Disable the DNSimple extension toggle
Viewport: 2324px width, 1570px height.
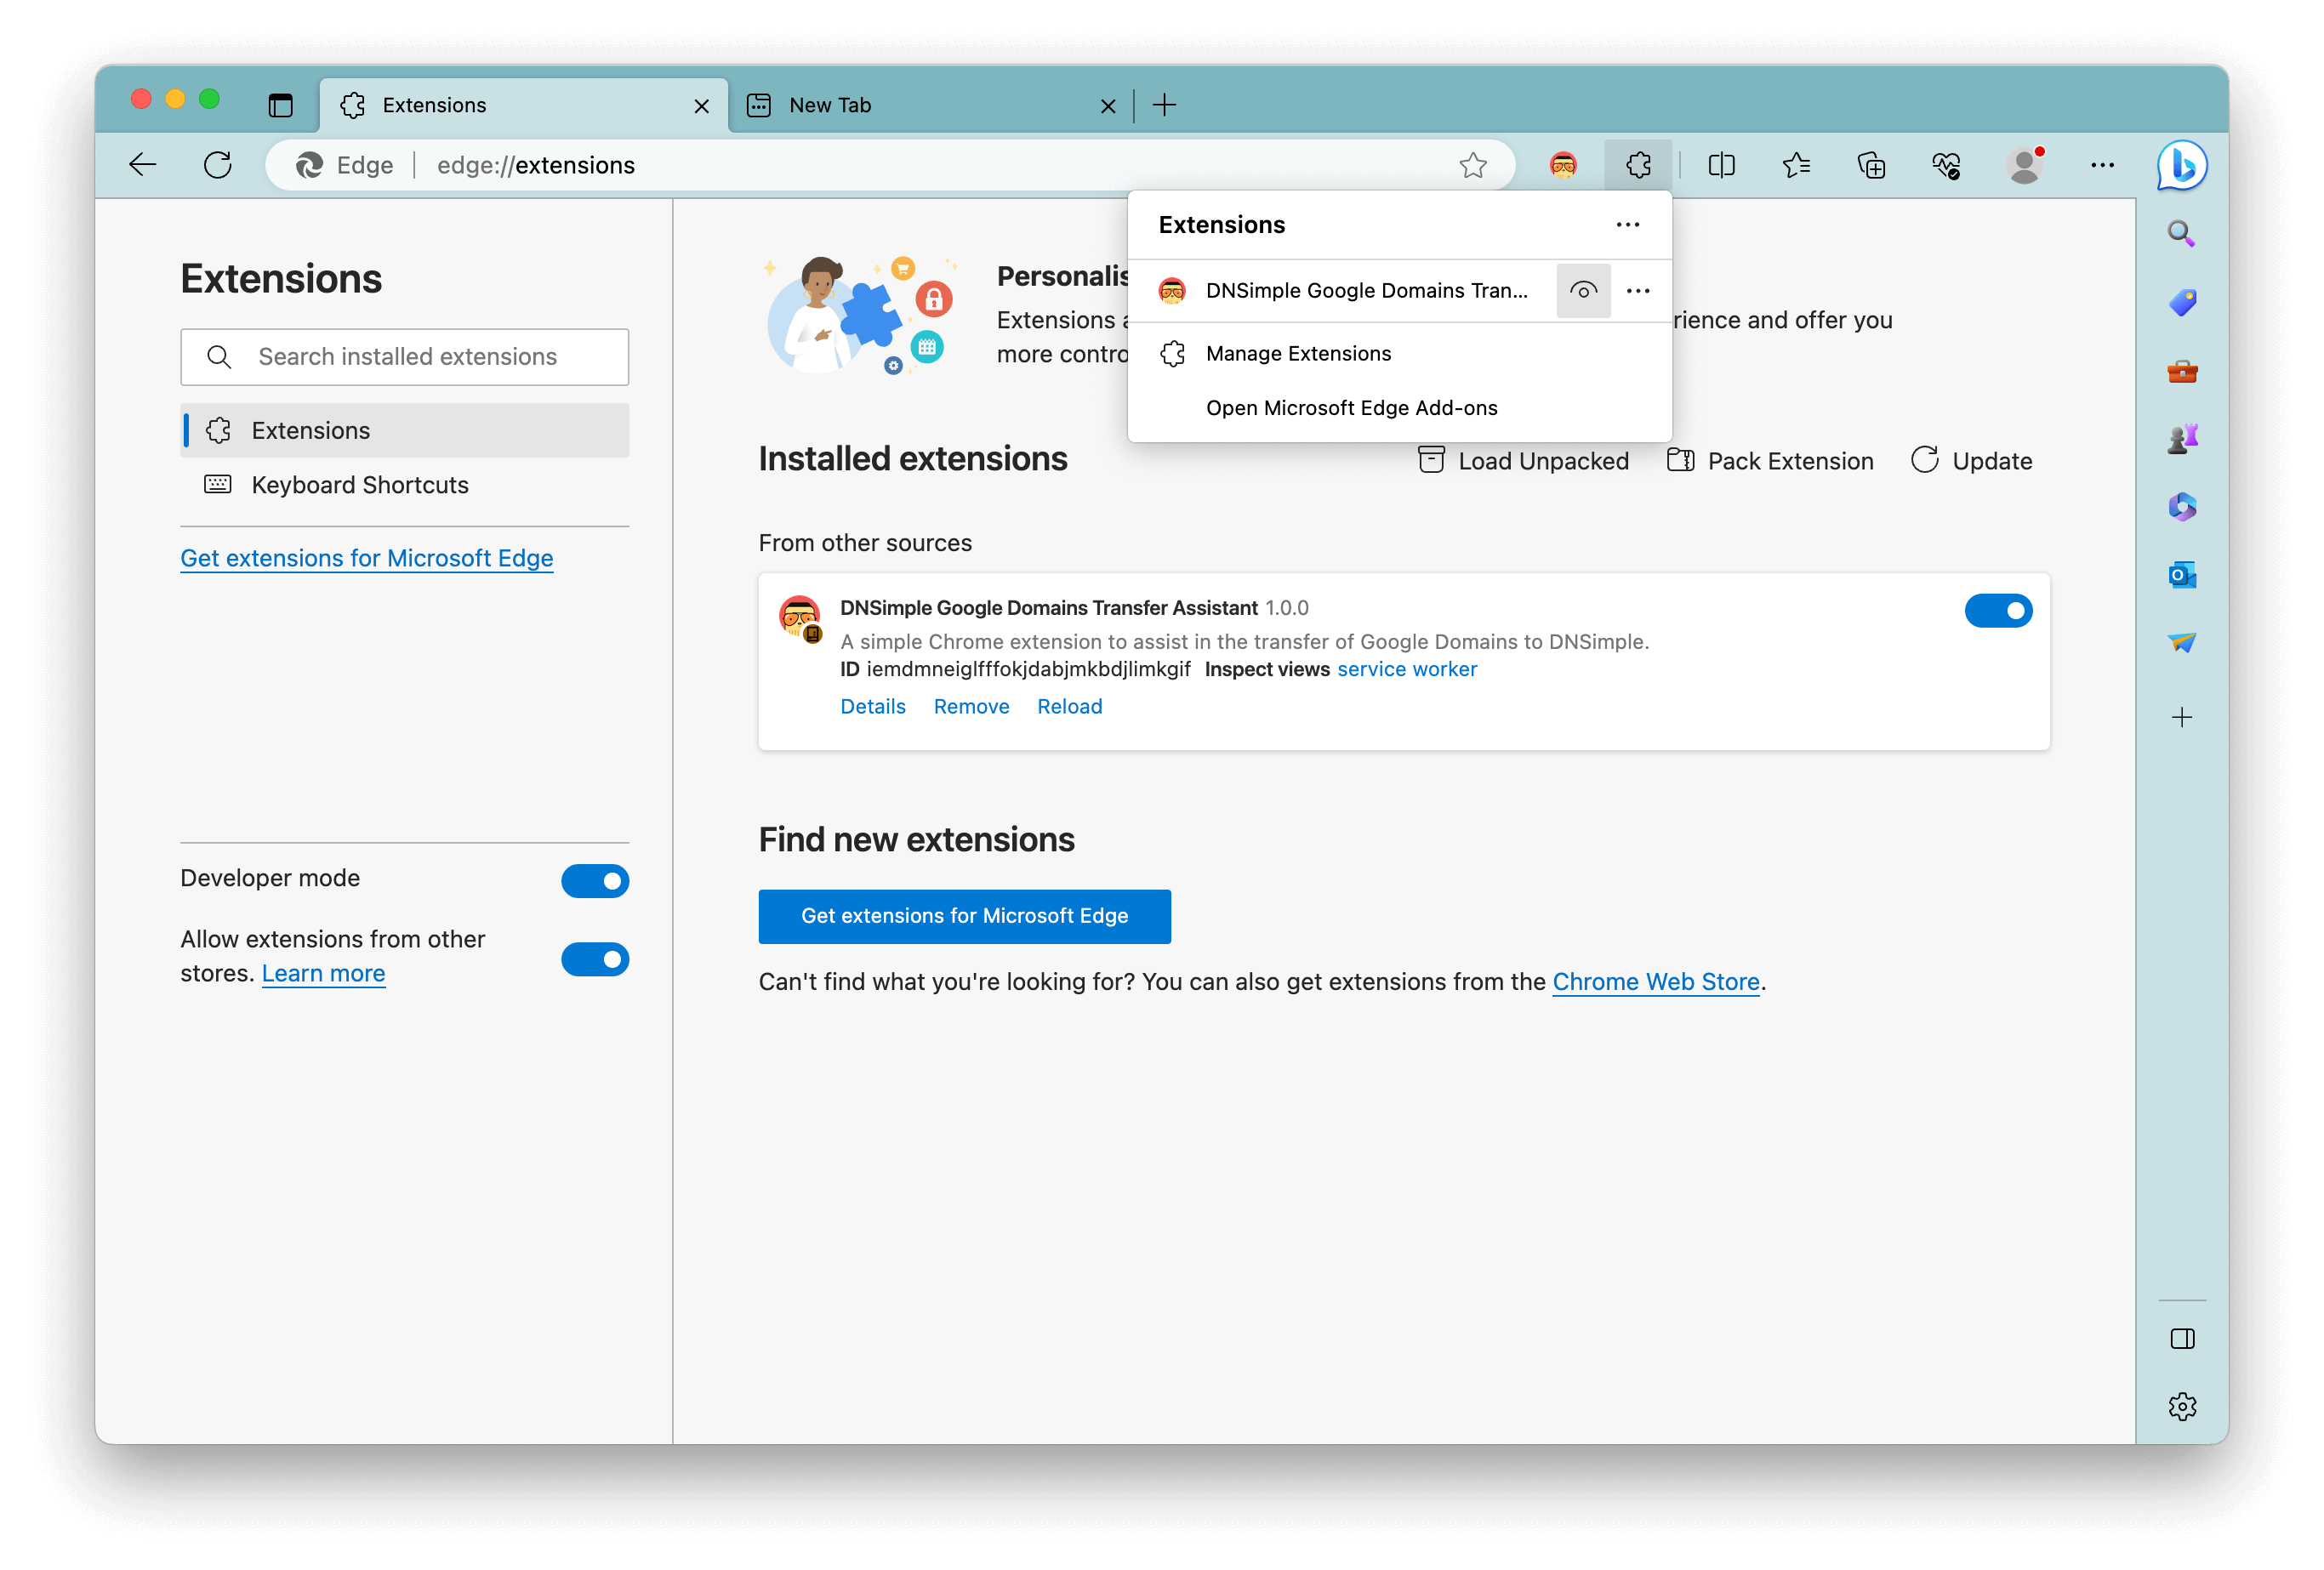point(1998,610)
